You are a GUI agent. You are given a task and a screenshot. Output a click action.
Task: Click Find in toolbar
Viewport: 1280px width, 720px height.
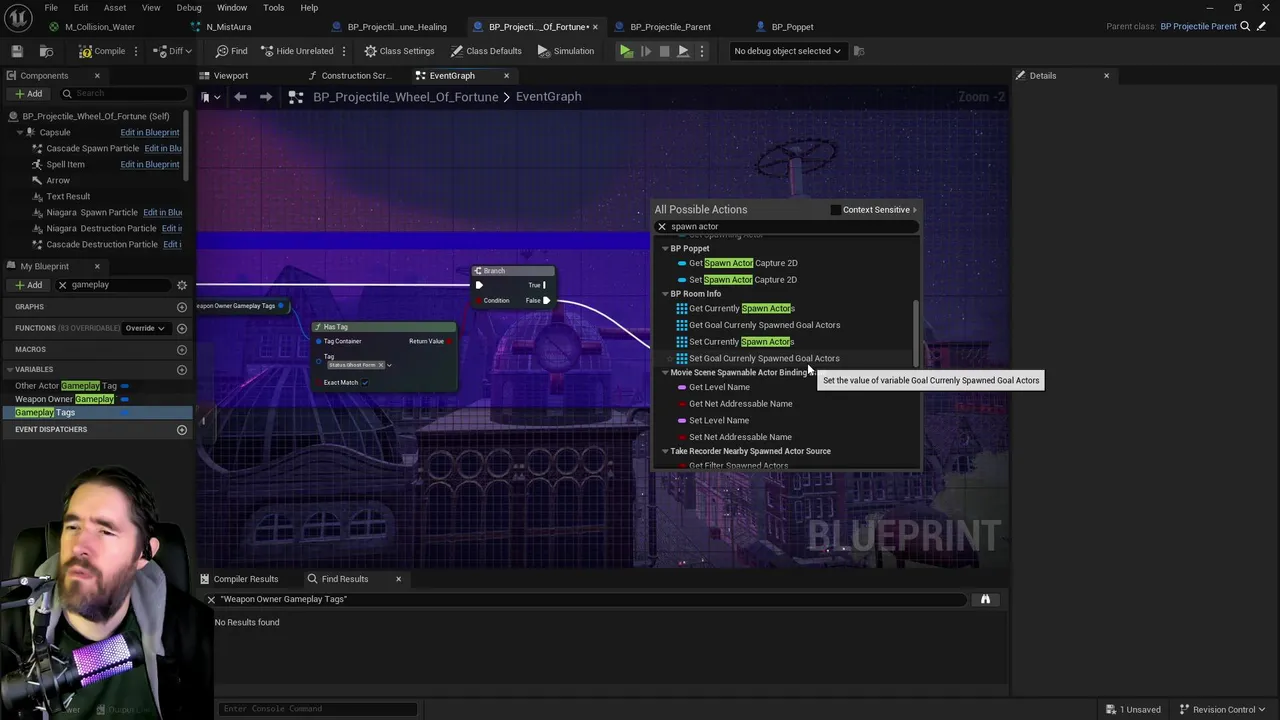tap(231, 51)
